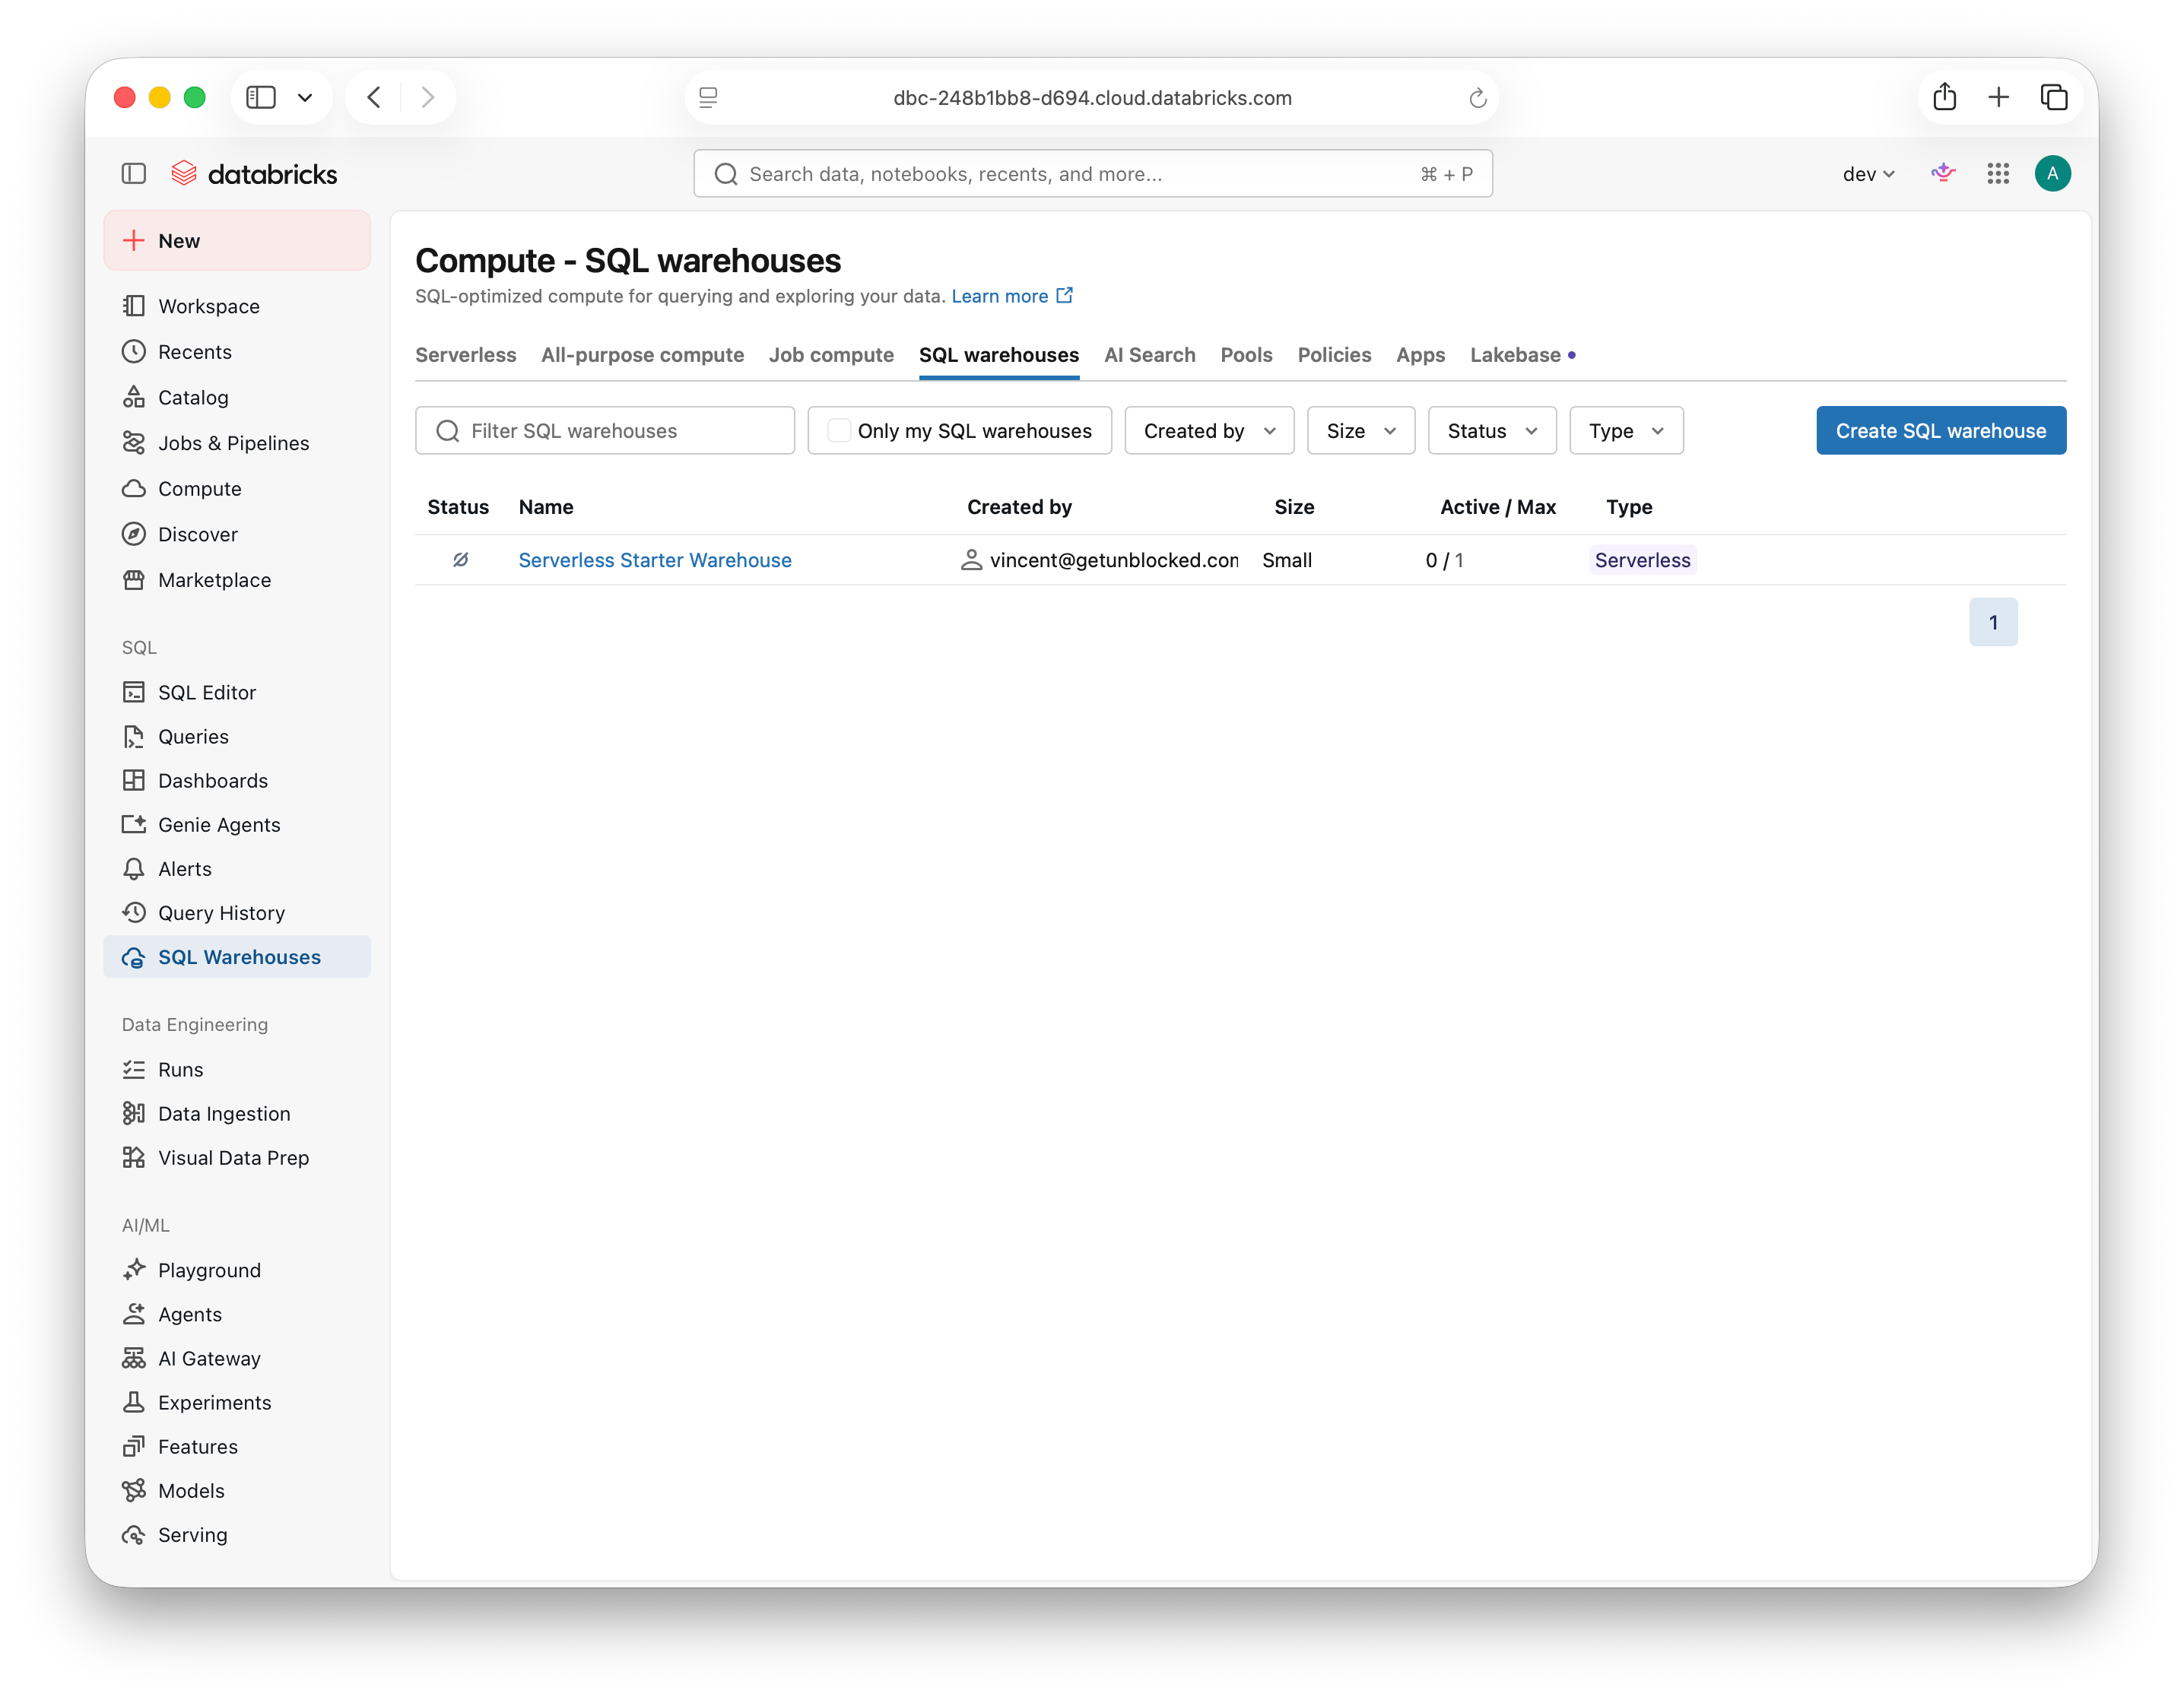Expand the Type filter dropdown
Screen dimensions: 2184x1700
[x=1626, y=430]
